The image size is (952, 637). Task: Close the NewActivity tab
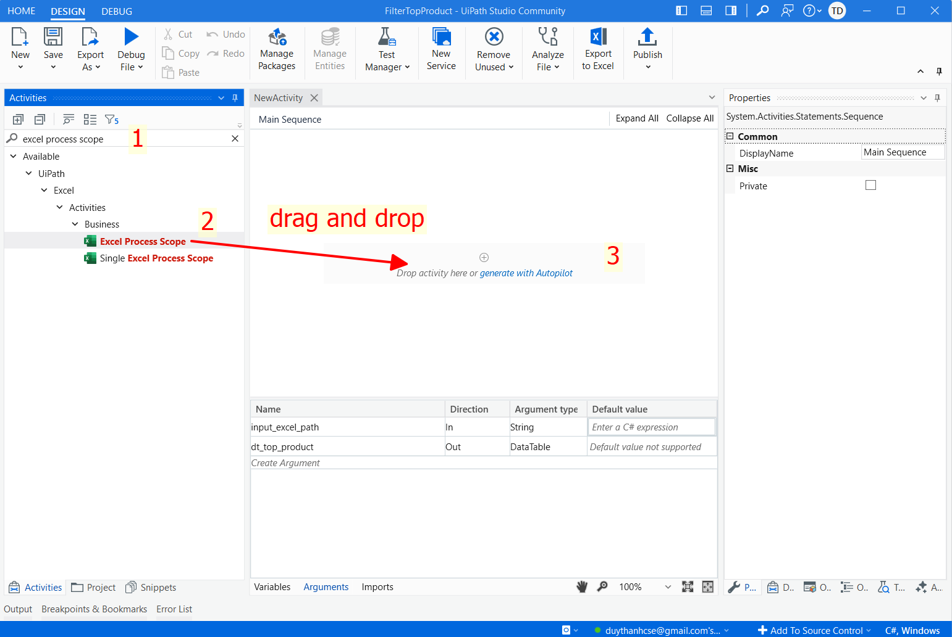(314, 98)
